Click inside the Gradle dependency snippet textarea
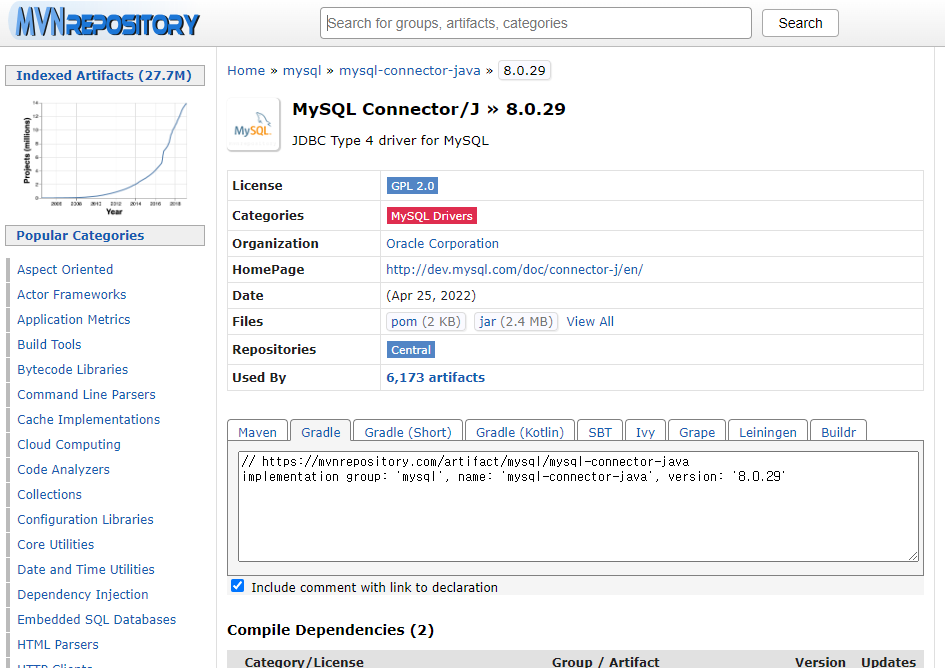Image resolution: width=945 pixels, height=668 pixels. pyautogui.click(x=578, y=506)
